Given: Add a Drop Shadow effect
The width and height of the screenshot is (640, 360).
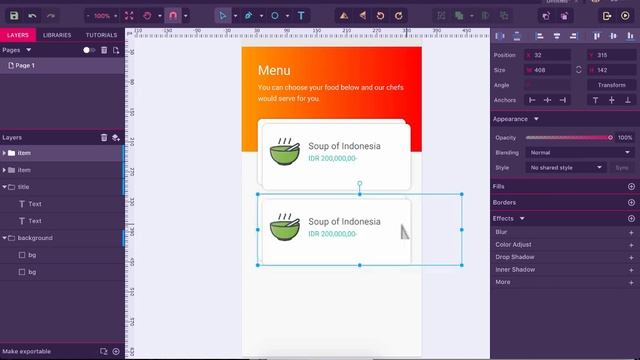Looking at the screenshot, I should click(x=631, y=258).
